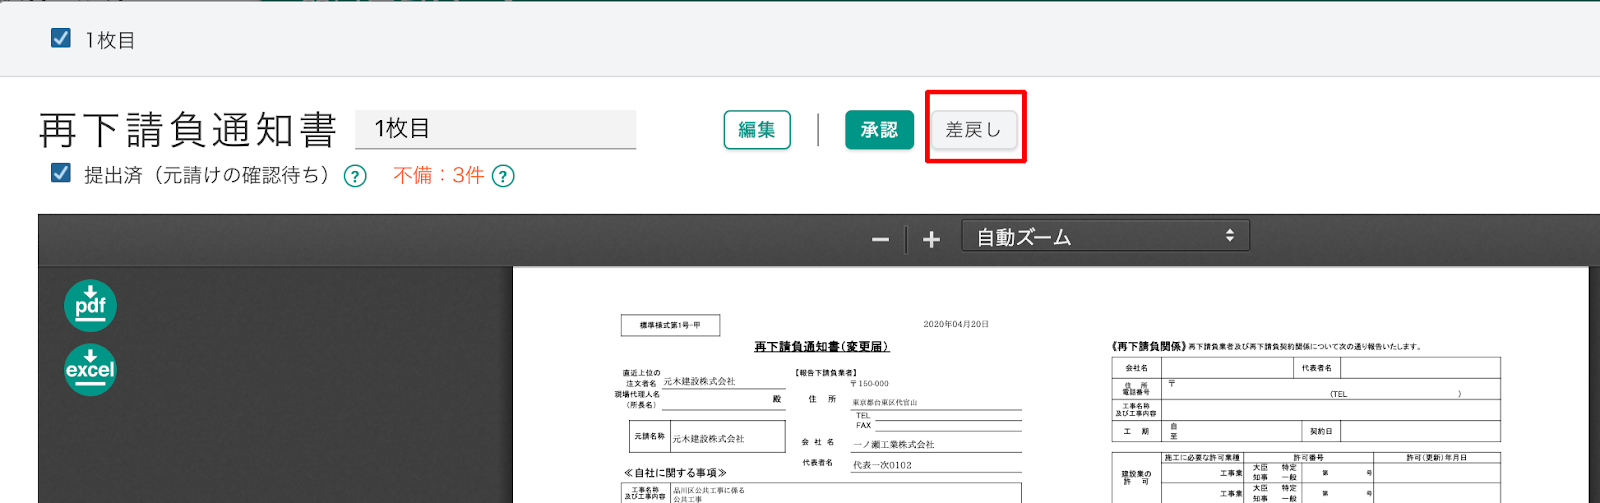Click date 2020年04月20日 in preview
The image size is (1600, 503).
pyautogui.click(x=956, y=324)
